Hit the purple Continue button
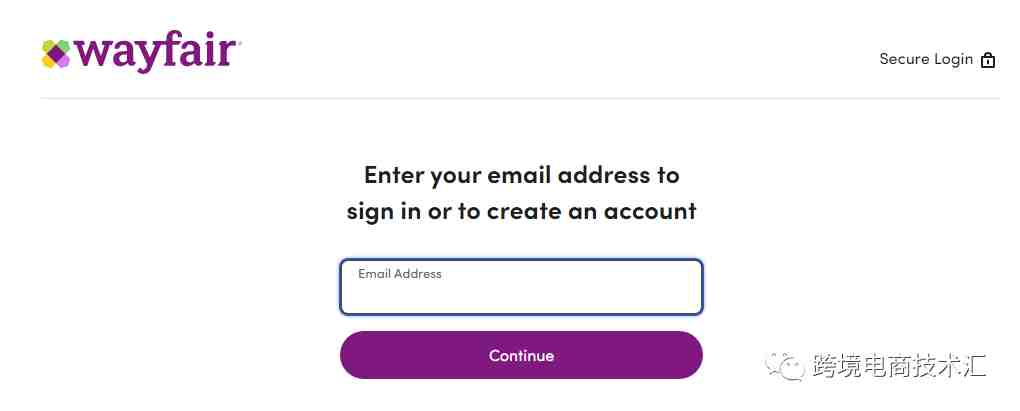This screenshot has width=1020, height=411. pos(521,355)
